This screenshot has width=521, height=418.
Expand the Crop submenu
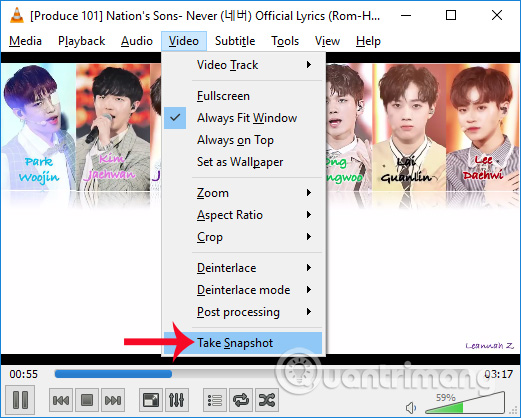pos(243,237)
